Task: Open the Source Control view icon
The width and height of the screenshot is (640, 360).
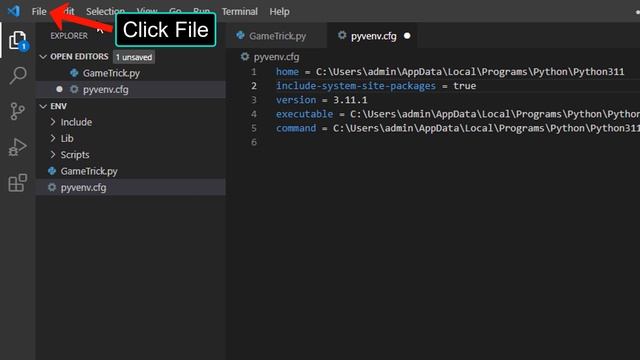Action: [x=18, y=111]
